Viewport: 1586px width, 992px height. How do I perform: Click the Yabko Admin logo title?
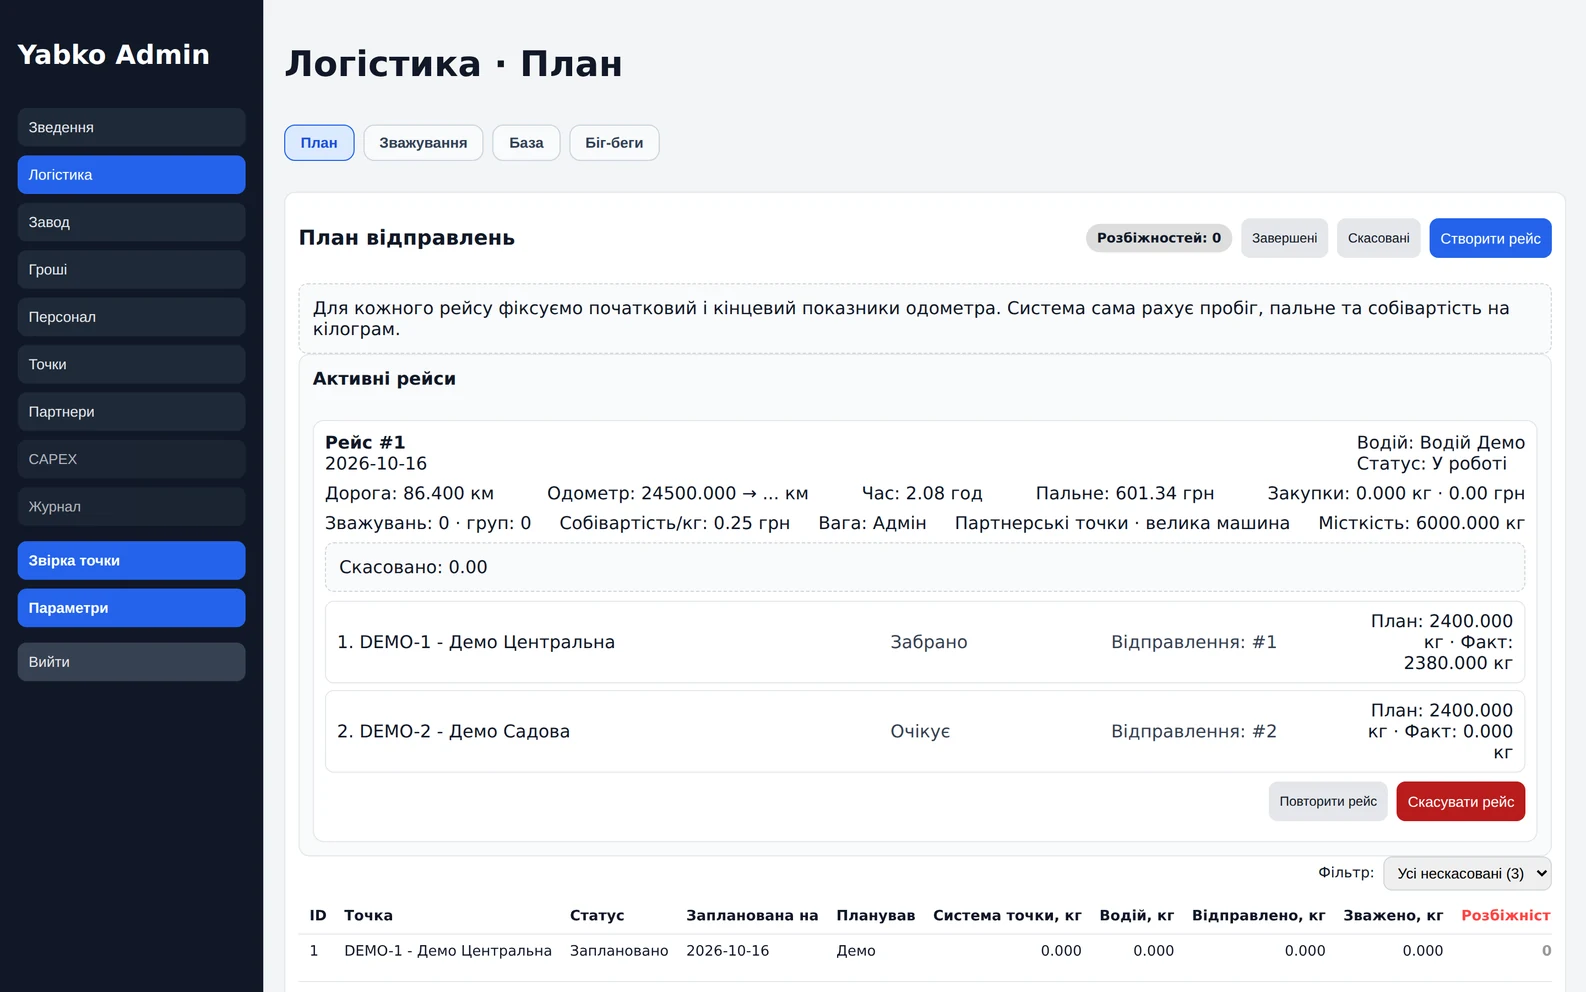tap(113, 55)
